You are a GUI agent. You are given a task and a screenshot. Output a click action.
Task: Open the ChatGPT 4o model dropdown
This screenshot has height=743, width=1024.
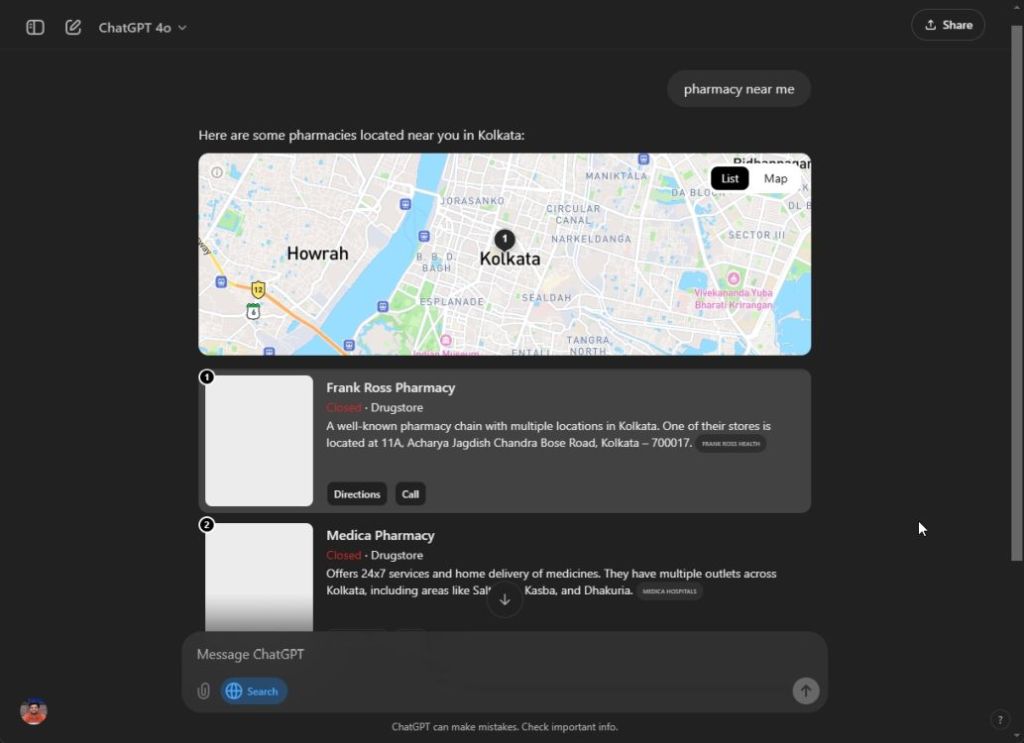click(x=142, y=27)
